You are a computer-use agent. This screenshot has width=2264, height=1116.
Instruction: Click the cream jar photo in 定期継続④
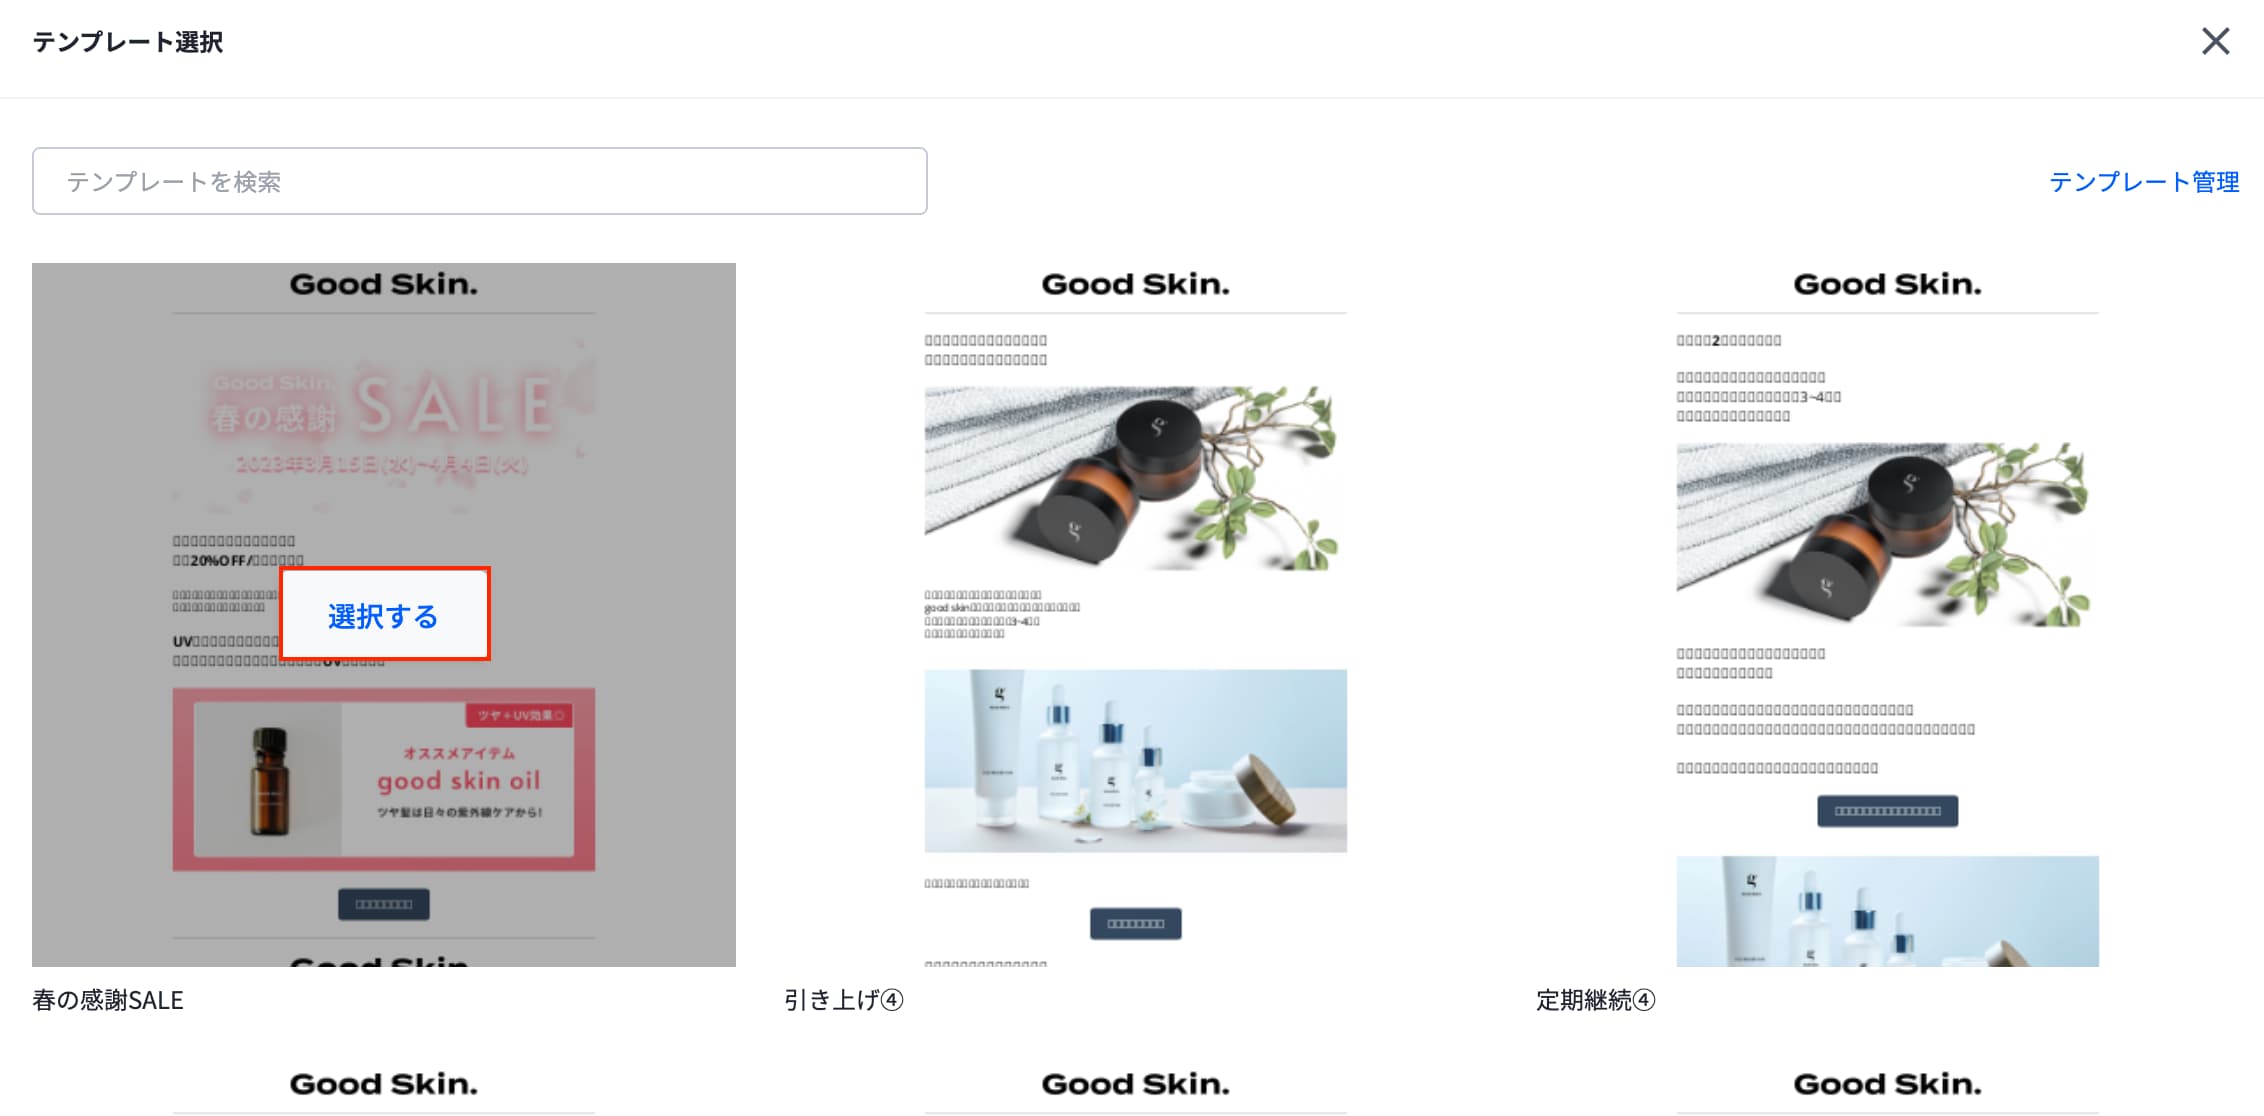tap(1888, 535)
